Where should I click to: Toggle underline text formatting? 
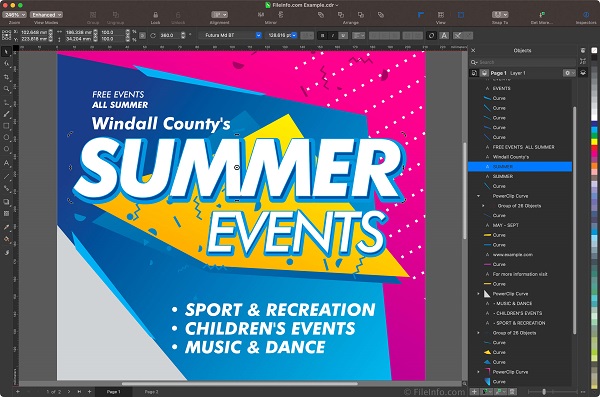(x=343, y=36)
